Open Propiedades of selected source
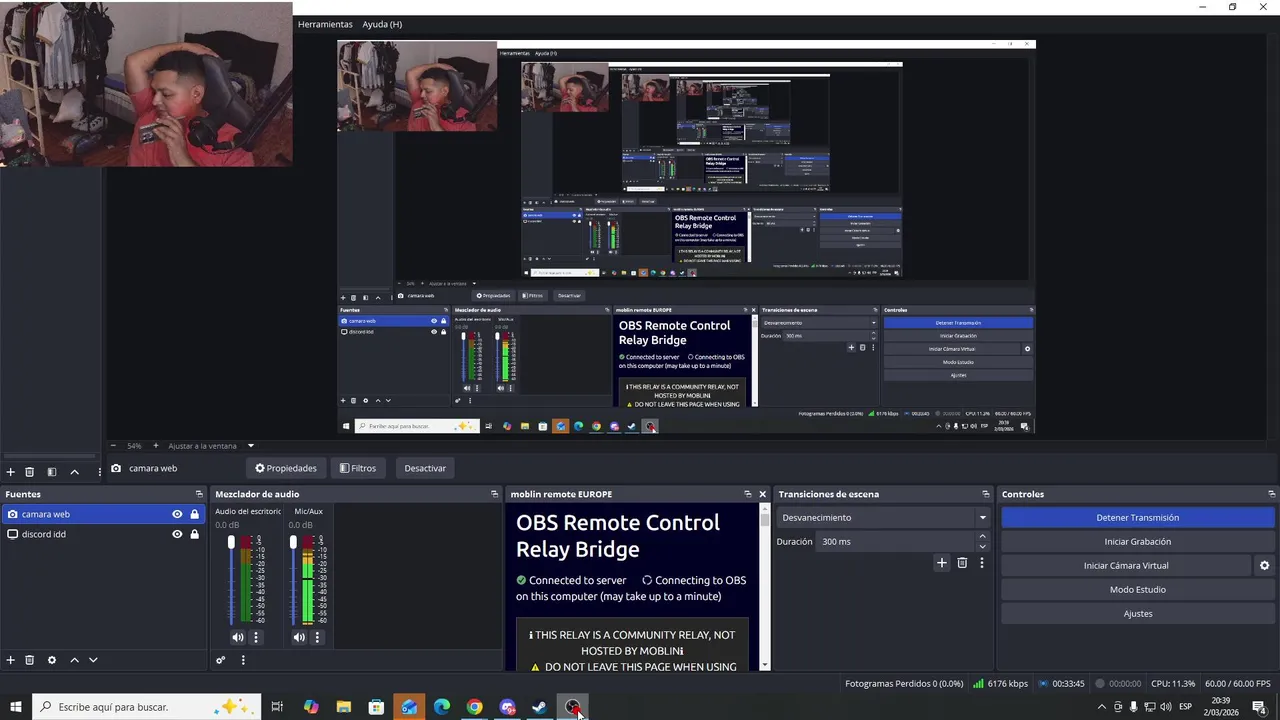 click(x=286, y=468)
